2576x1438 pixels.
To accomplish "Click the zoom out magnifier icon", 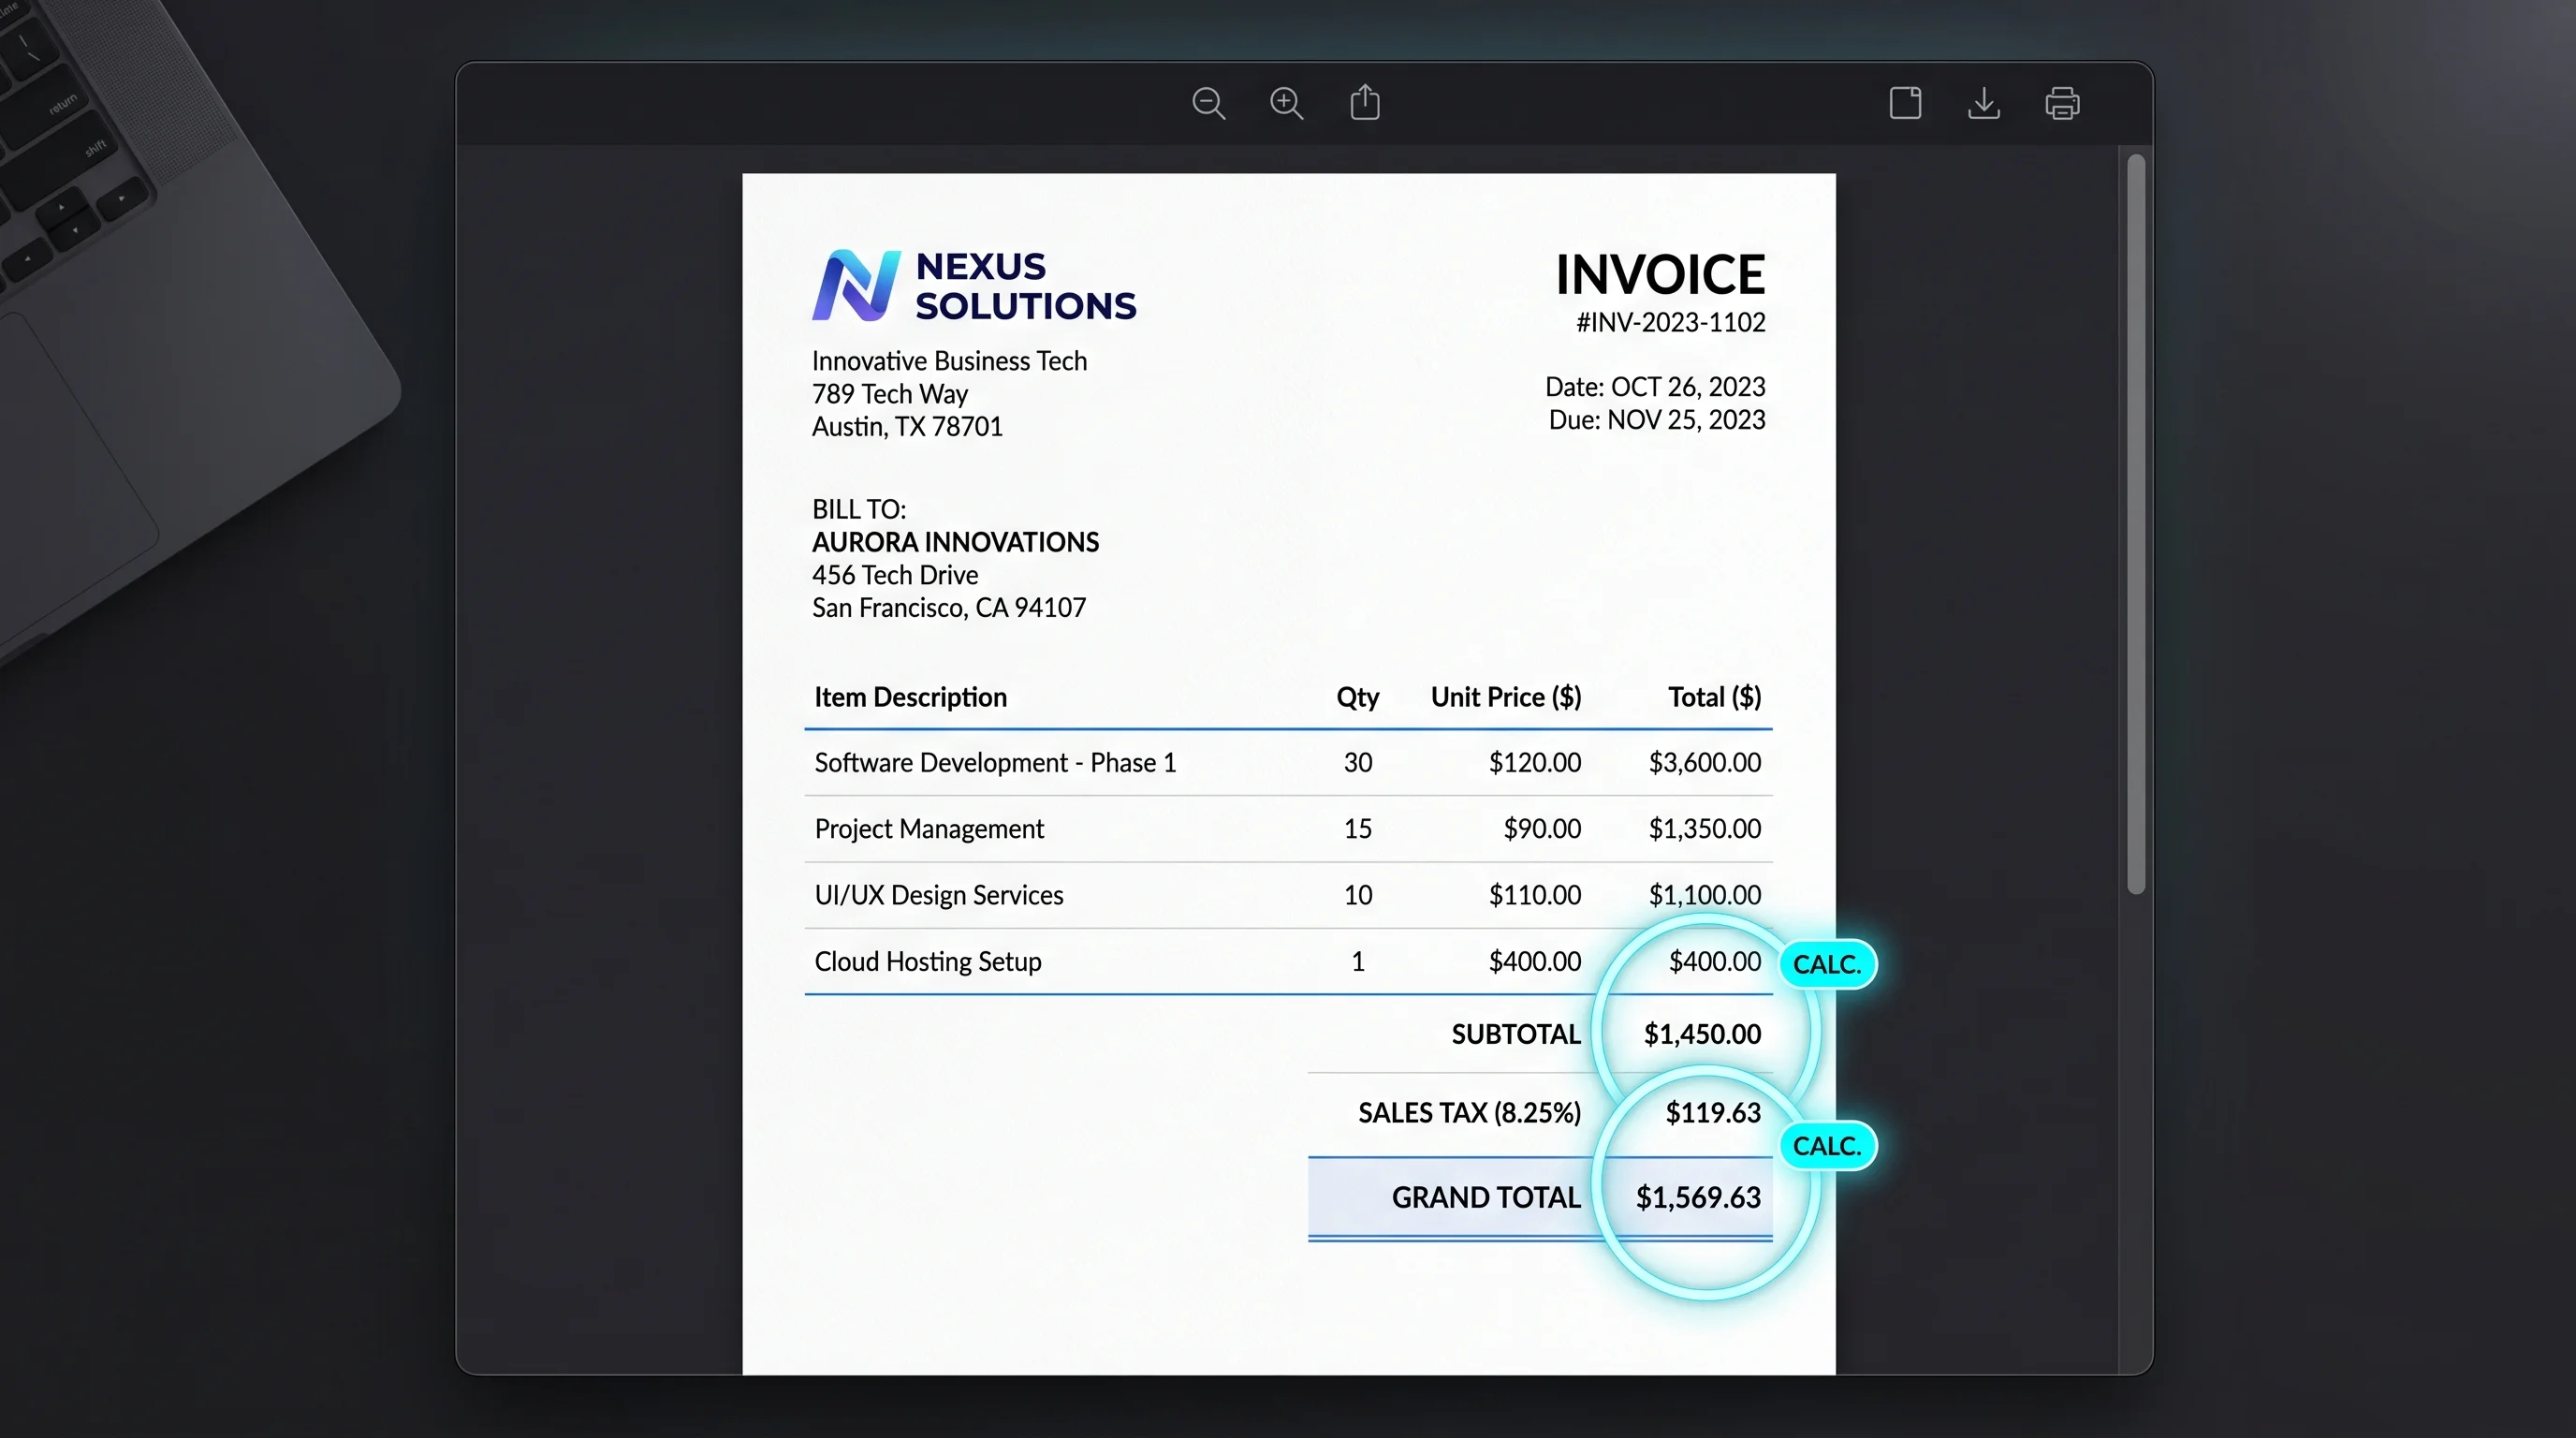I will coord(1208,103).
